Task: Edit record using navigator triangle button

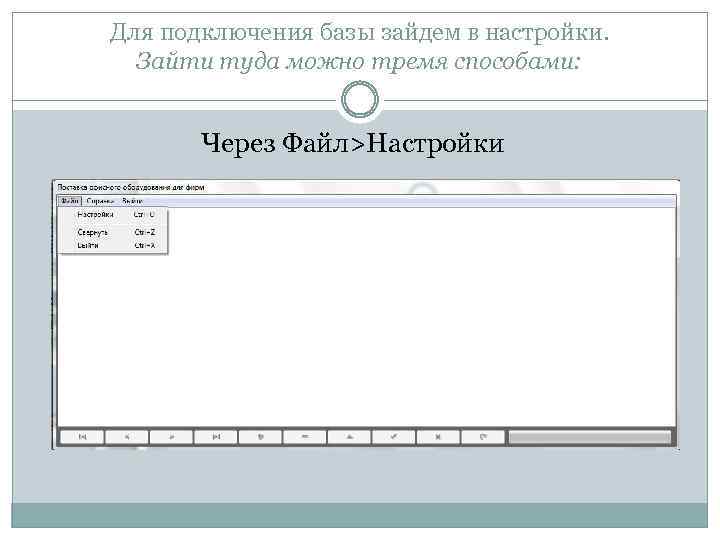Action: (x=349, y=437)
